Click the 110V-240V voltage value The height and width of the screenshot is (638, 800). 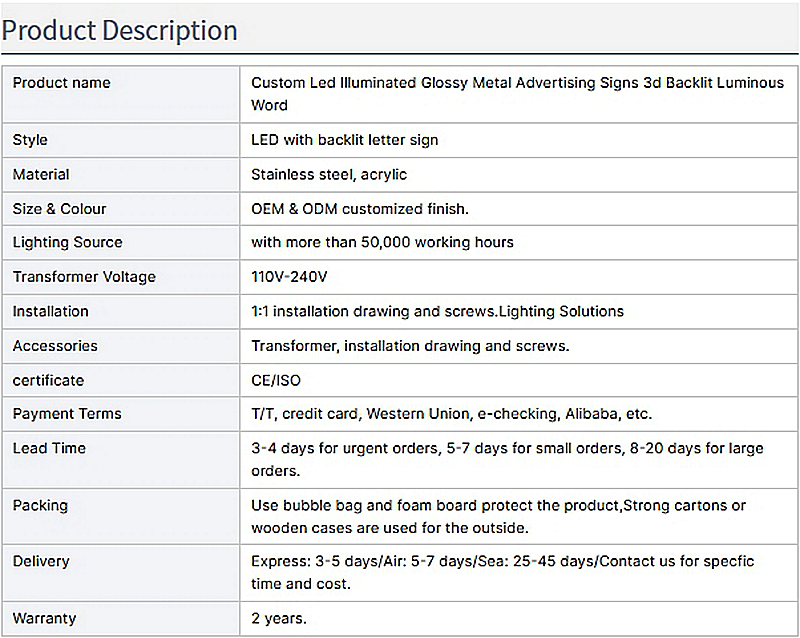pos(289,277)
